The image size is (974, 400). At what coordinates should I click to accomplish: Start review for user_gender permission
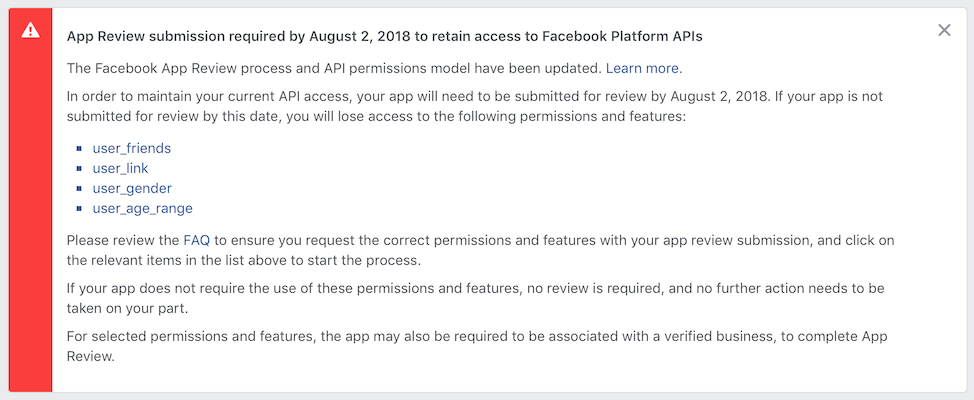coord(132,188)
